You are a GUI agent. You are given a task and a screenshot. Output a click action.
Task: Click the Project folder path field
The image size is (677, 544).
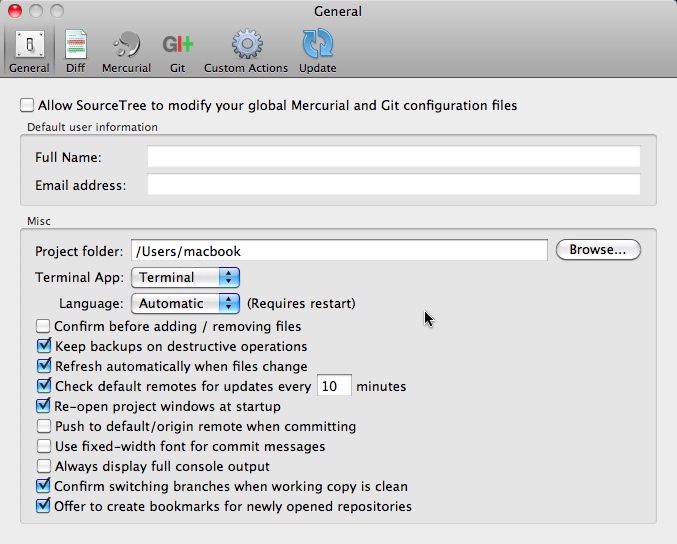(x=339, y=250)
